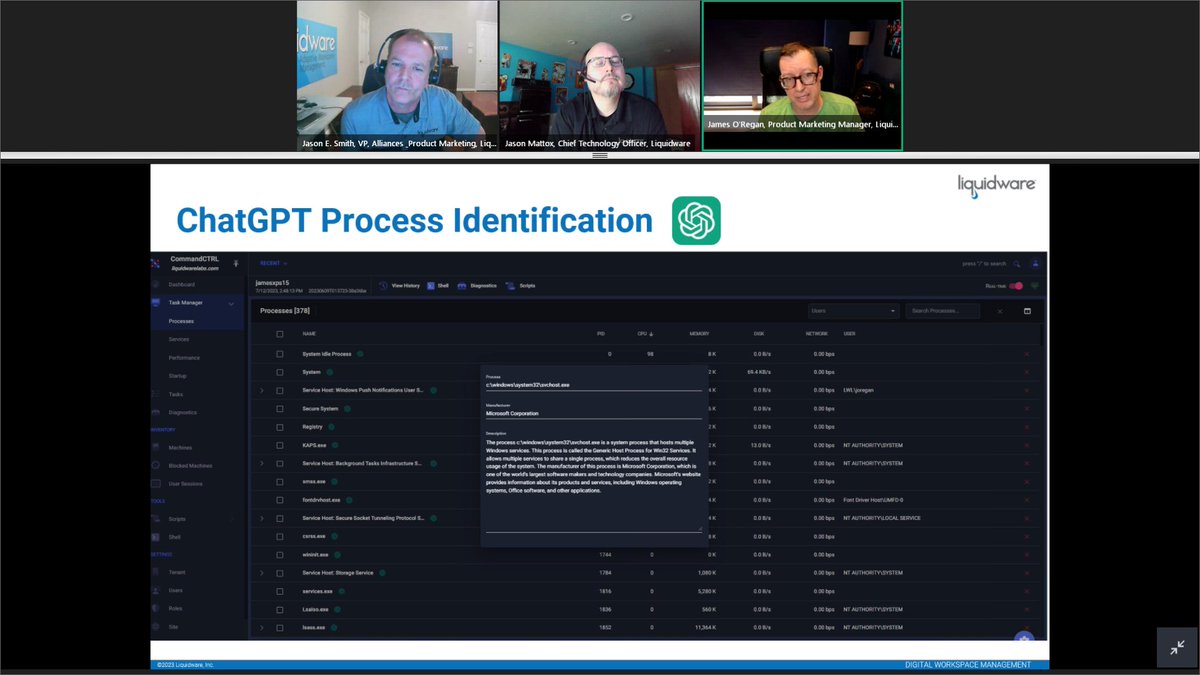Check the System Idle Process checkbox
The width and height of the screenshot is (1200, 675).
tap(280, 354)
